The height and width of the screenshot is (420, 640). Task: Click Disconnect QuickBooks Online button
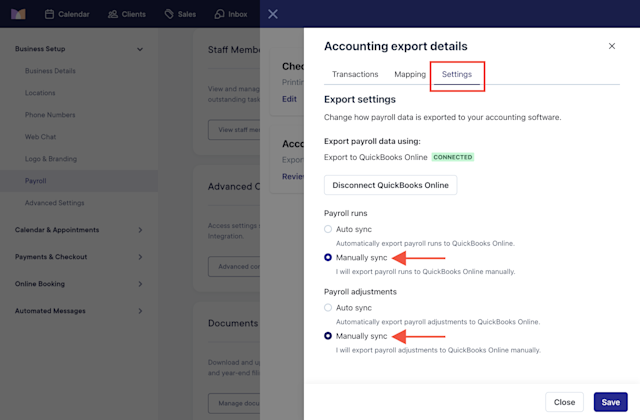[x=391, y=185]
